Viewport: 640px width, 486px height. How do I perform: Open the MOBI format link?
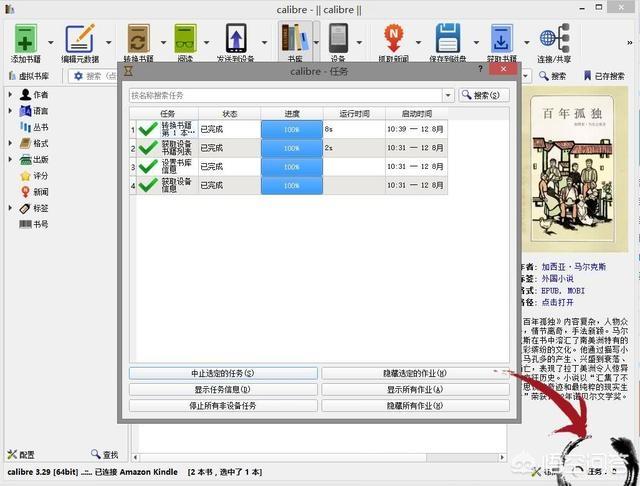576,291
